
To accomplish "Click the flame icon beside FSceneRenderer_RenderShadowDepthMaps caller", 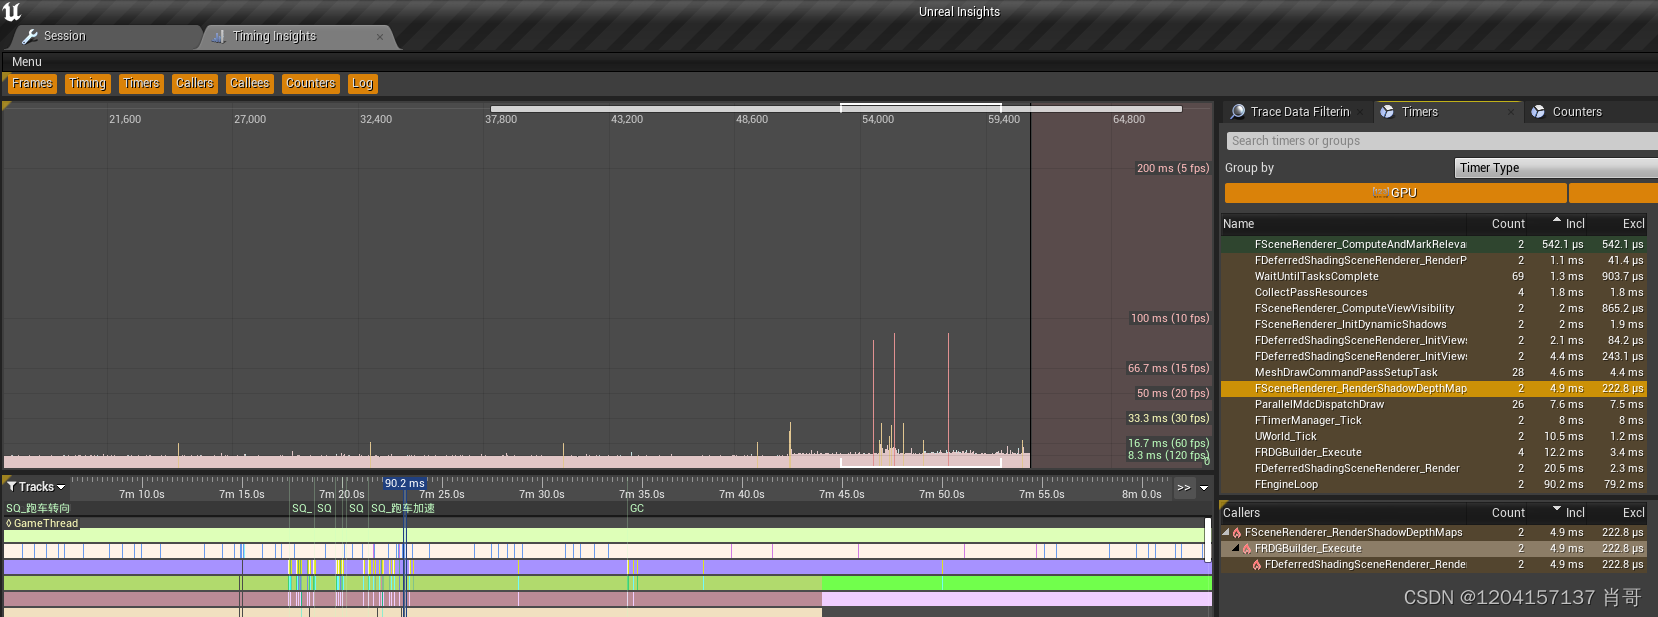I will click(1237, 533).
